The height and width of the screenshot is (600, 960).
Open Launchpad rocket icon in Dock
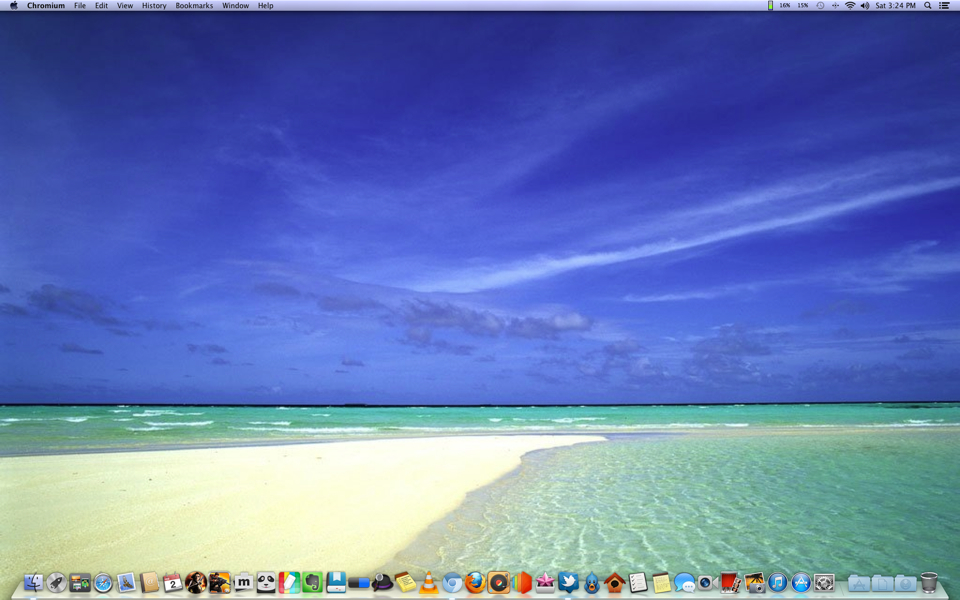tap(56, 582)
